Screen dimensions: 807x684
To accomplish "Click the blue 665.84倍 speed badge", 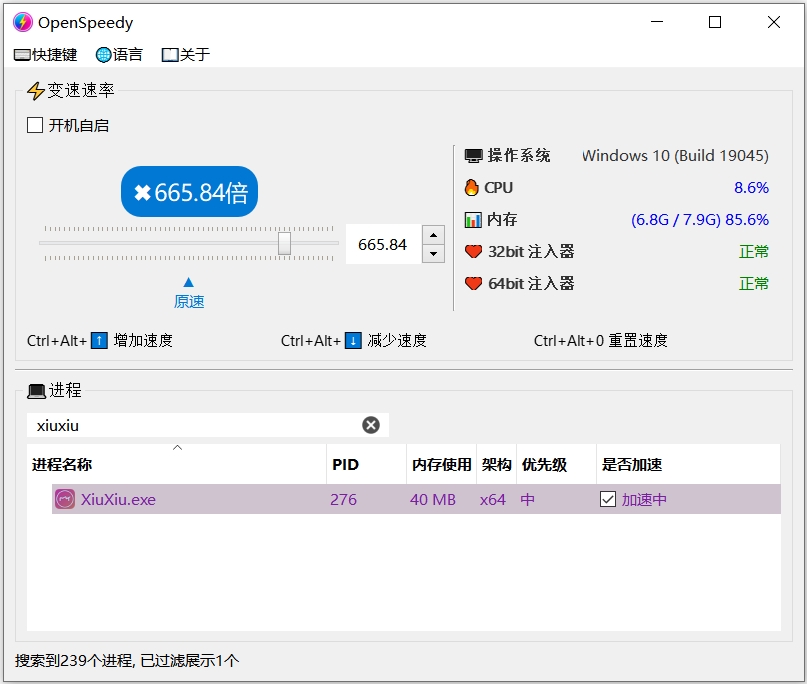I will (189, 191).
